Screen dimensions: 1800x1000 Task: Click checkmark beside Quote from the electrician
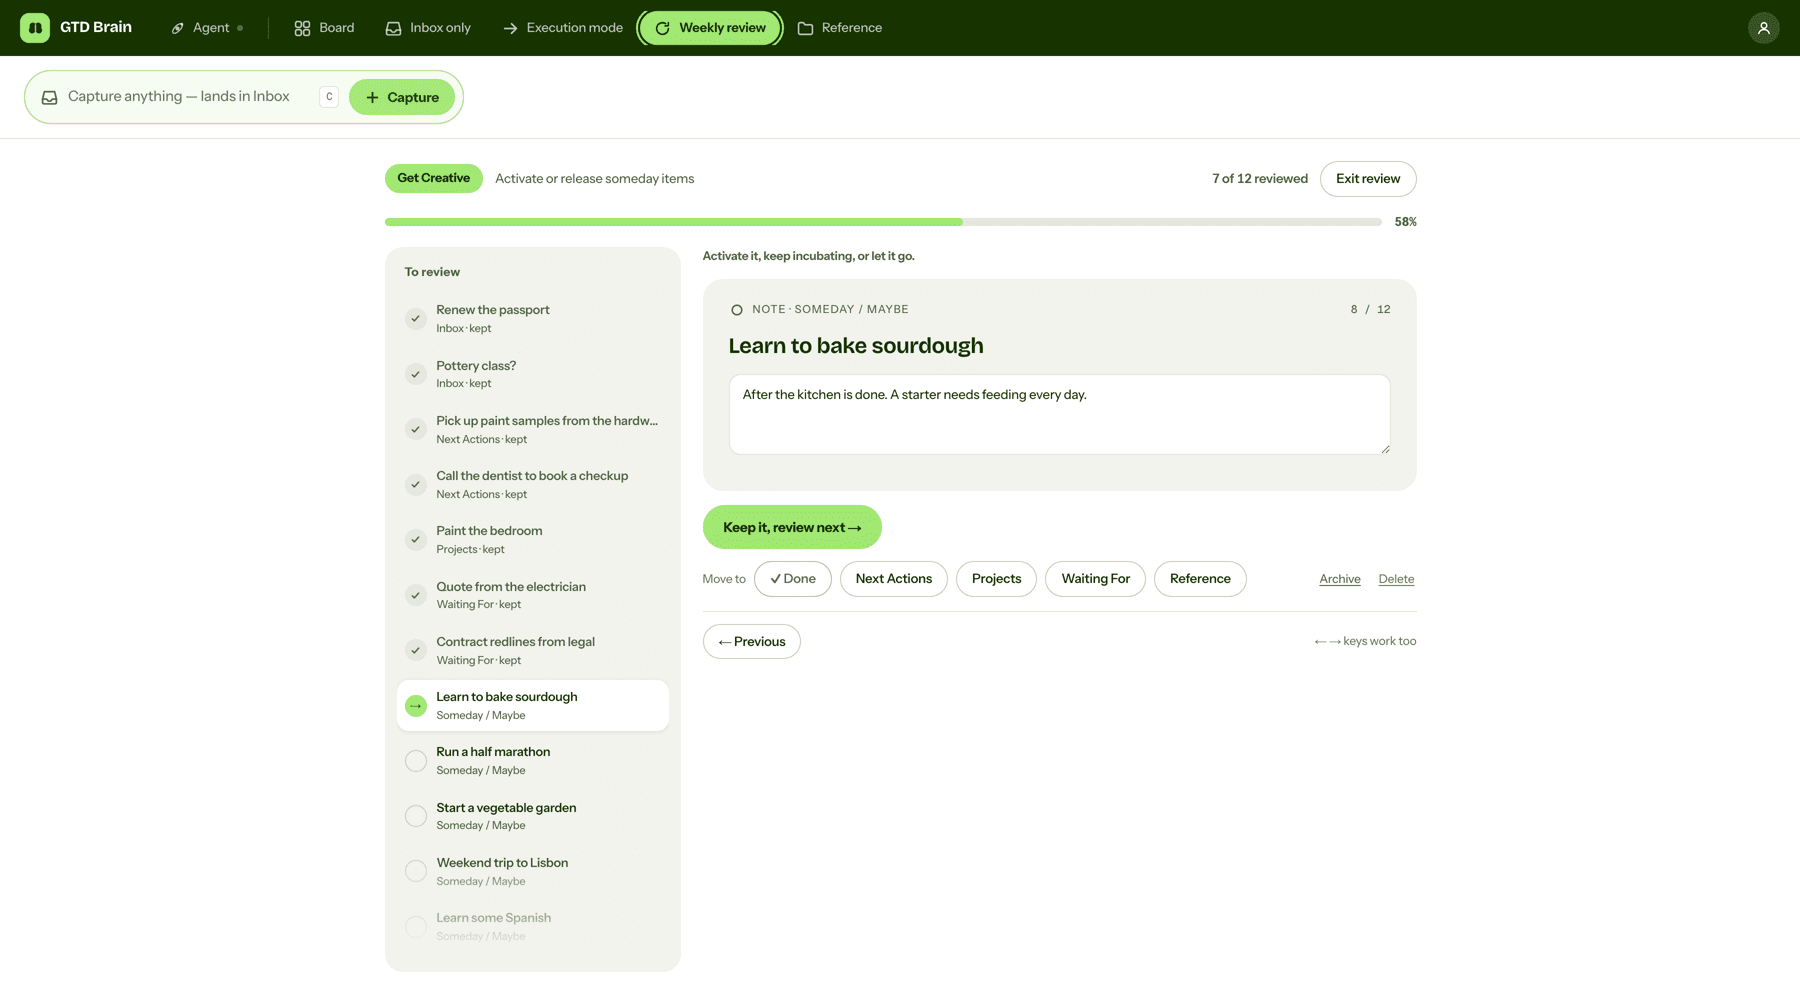coord(416,595)
